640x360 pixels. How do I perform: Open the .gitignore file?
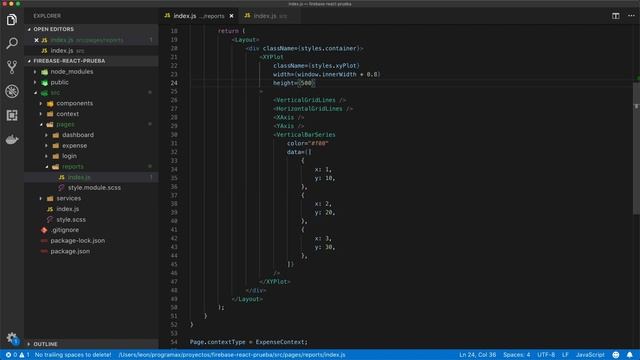[91, 230]
